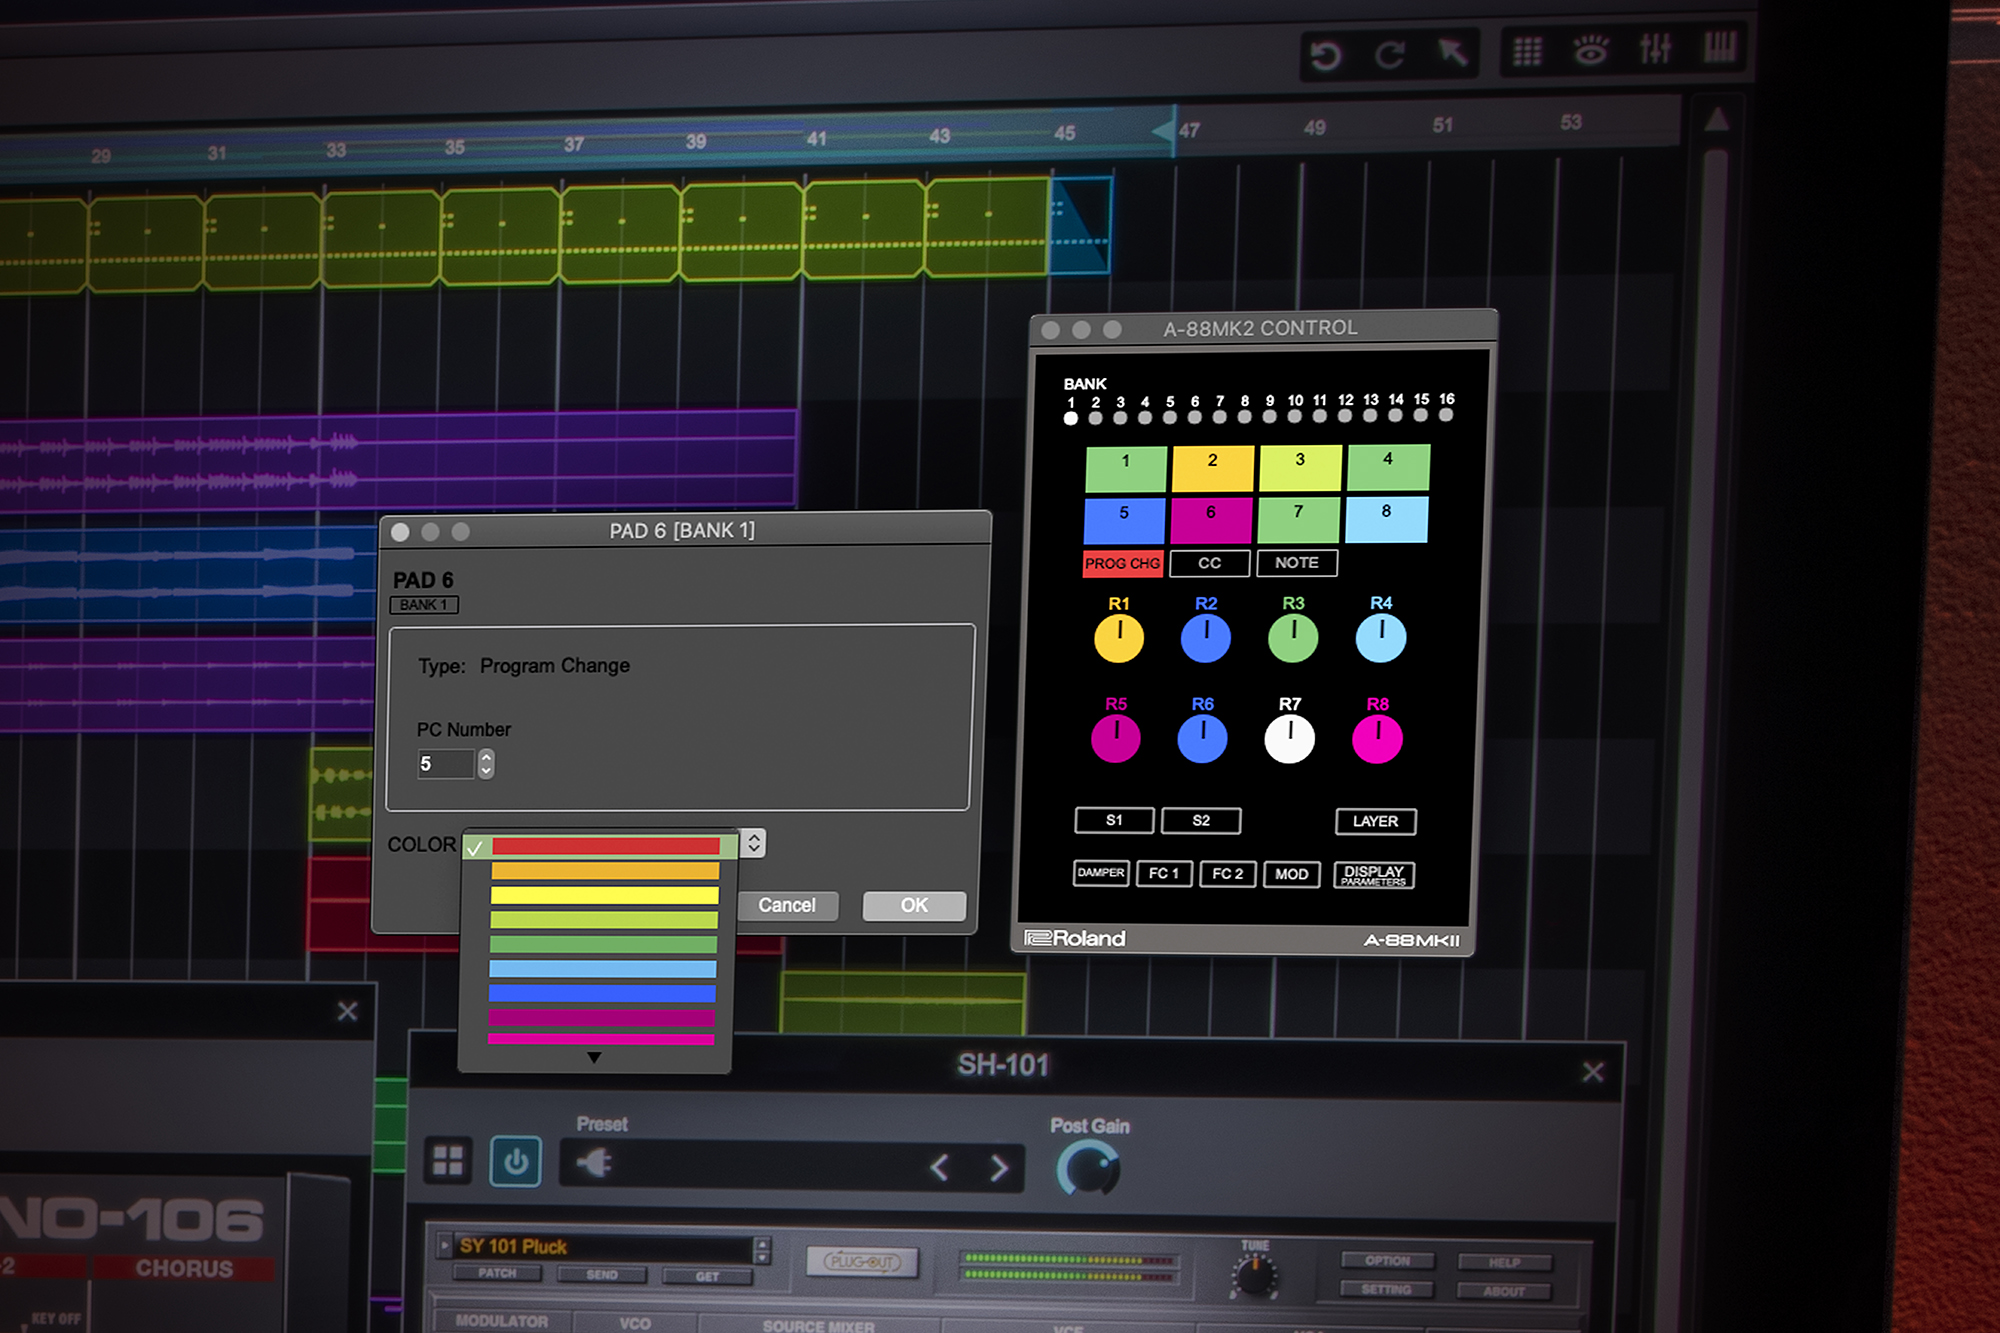This screenshot has height=1333, width=2000.
Task: Select bank 1 radio dot
Action: click(1071, 418)
